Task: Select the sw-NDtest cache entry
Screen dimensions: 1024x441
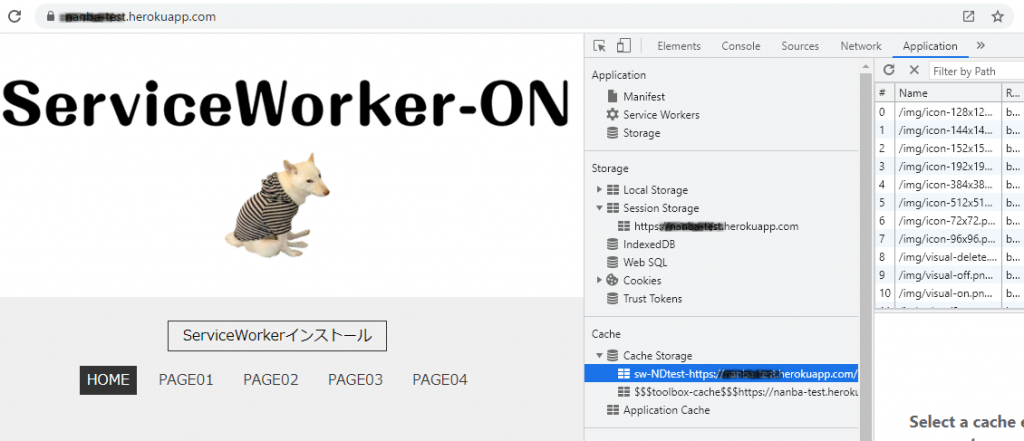Action: point(721,374)
